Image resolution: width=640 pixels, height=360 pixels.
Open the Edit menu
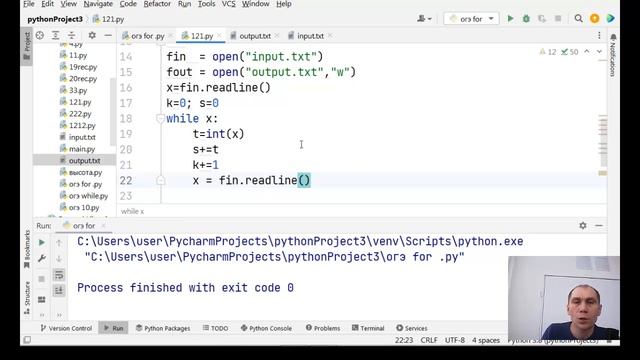pos(47,4)
